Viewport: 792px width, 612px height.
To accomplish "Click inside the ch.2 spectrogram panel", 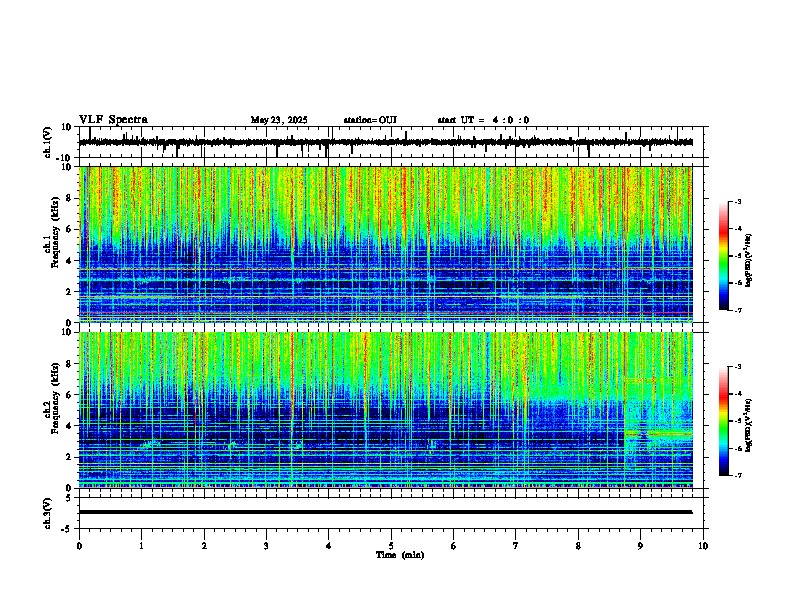I will coord(386,410).
